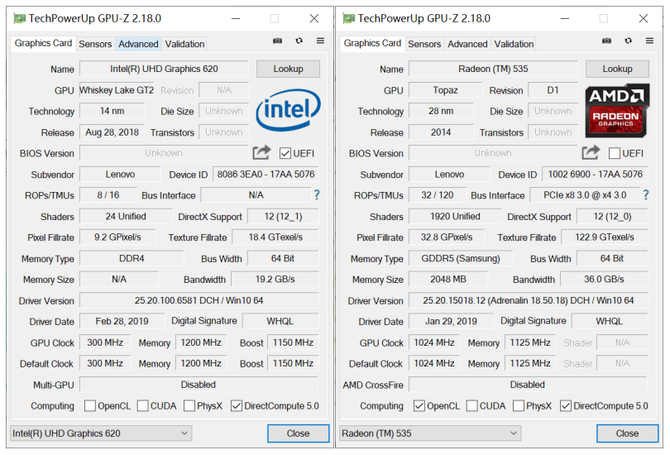Toggle the UEFI checkbox in the Intel window
670x455 pixels.
click(x=285, y=153)
